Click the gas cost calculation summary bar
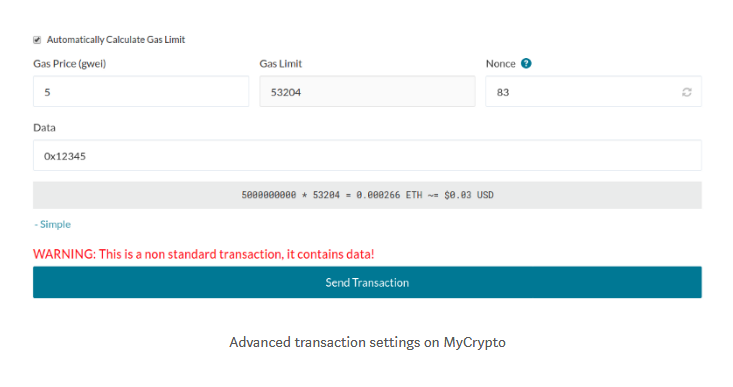This screenshot has height=387, width=733. [367, 195]
